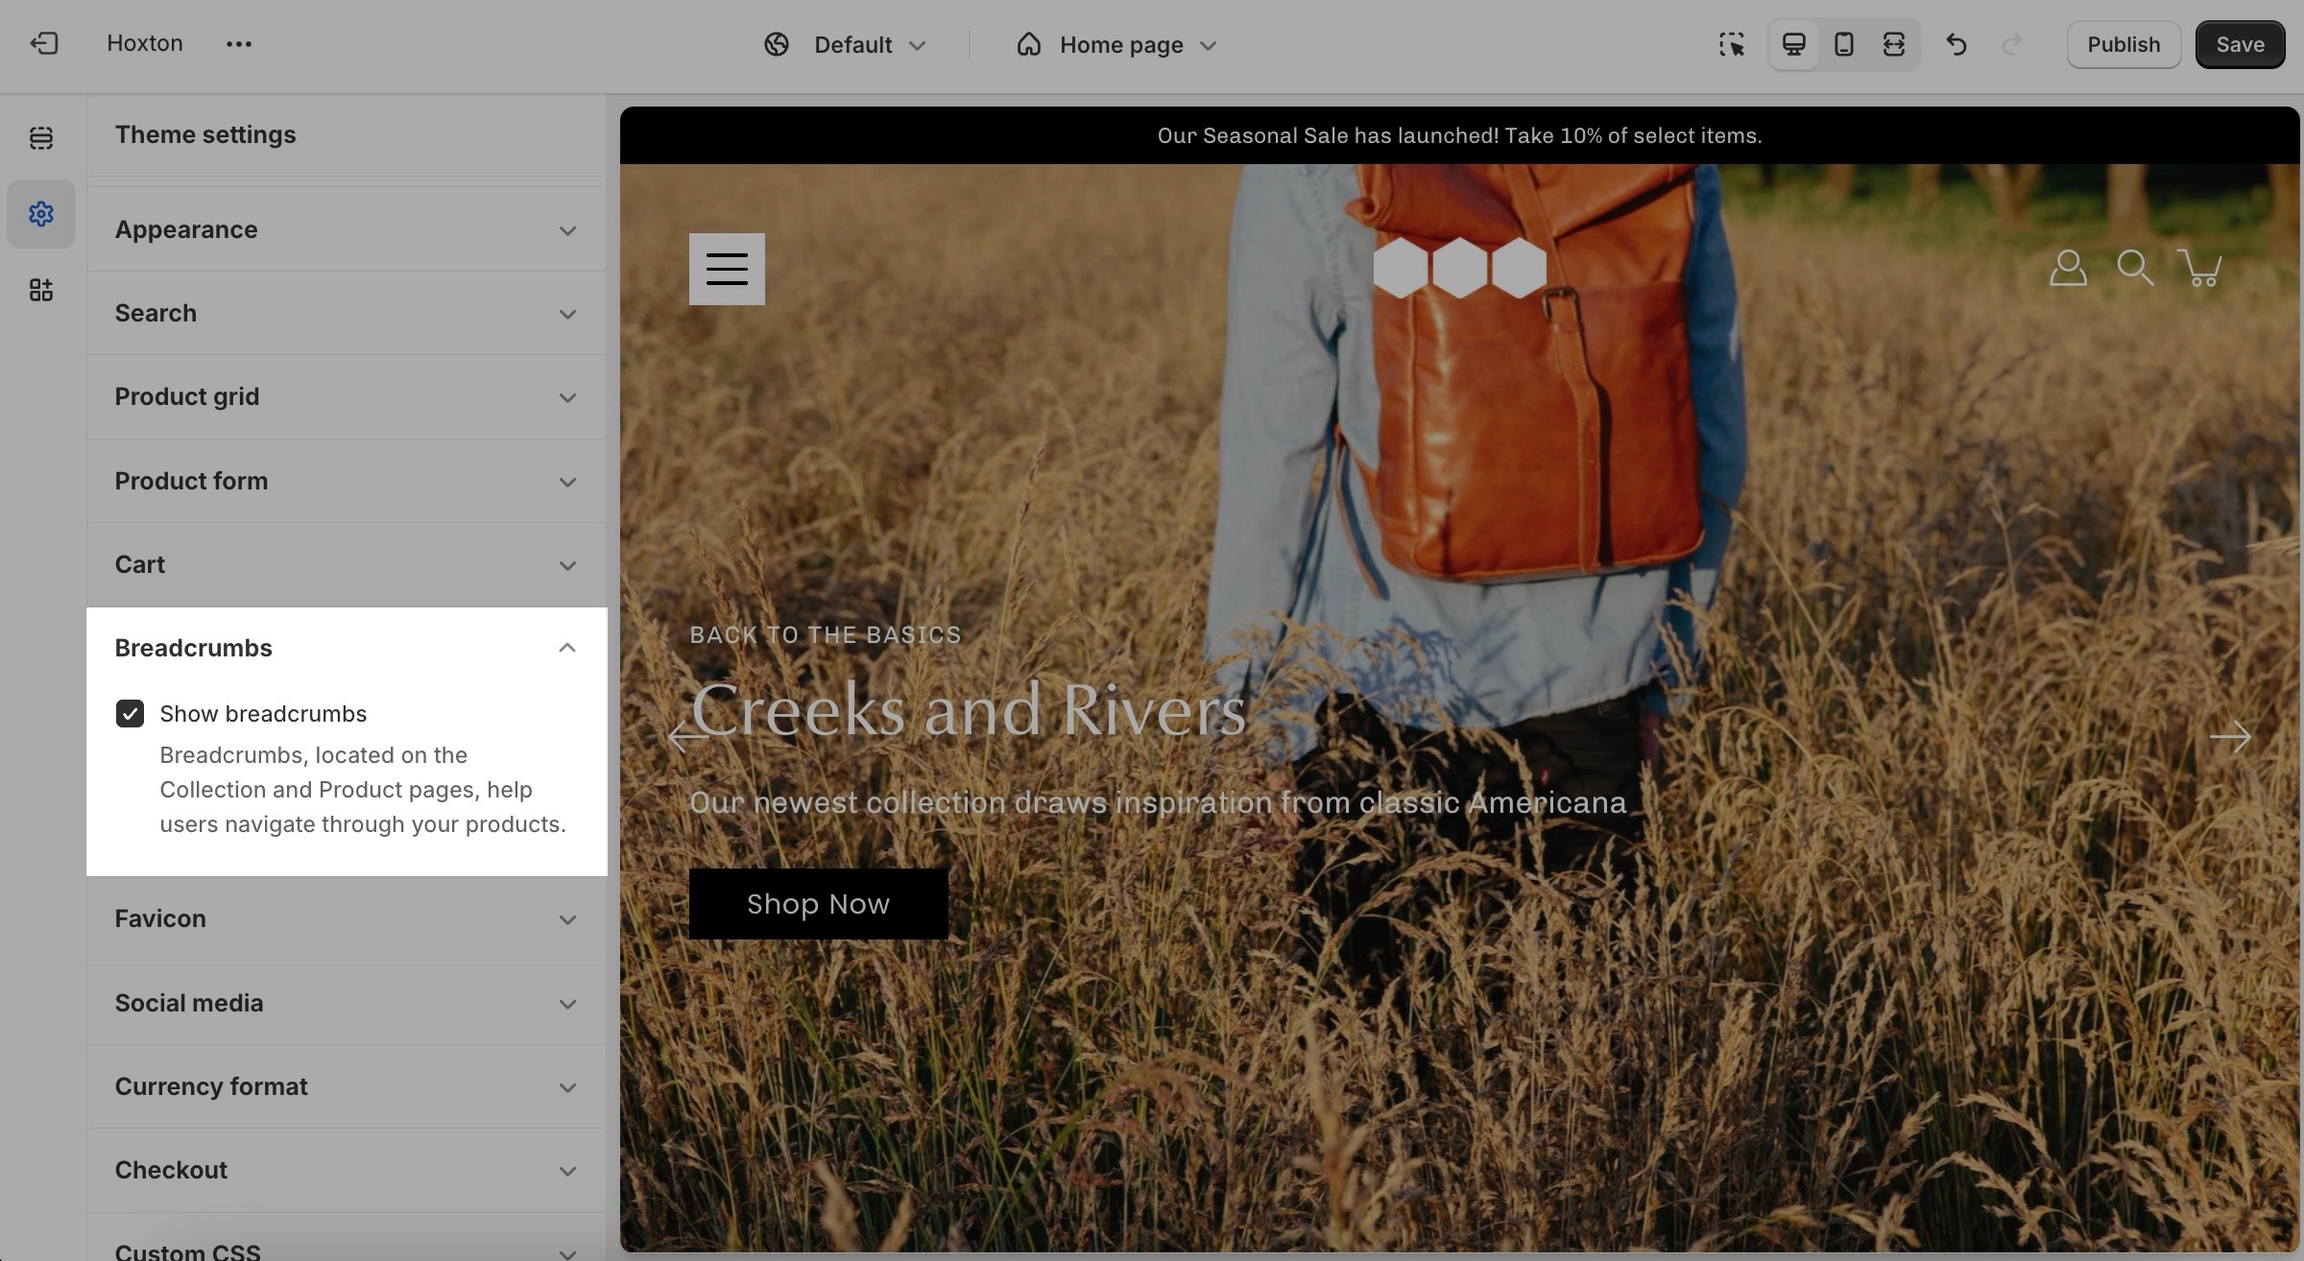This screenshot has height=1261, width=2304.
Task: Open the three-dot theme actions menu
Action: pyautogui.click(x=238, y=44)
